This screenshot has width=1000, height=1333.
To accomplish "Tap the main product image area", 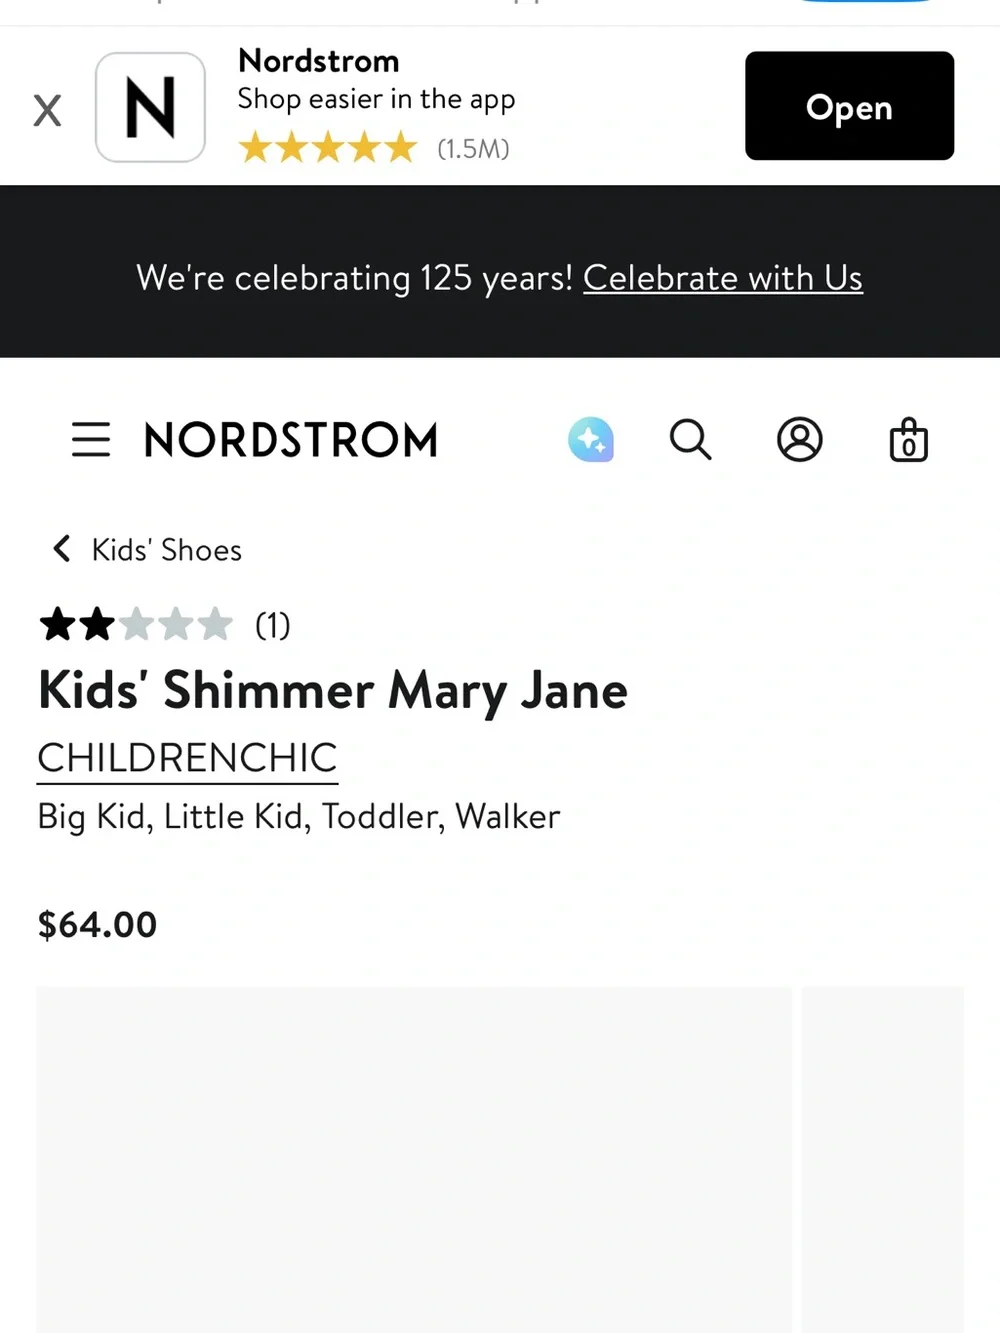I will [x=414, y=1159].
